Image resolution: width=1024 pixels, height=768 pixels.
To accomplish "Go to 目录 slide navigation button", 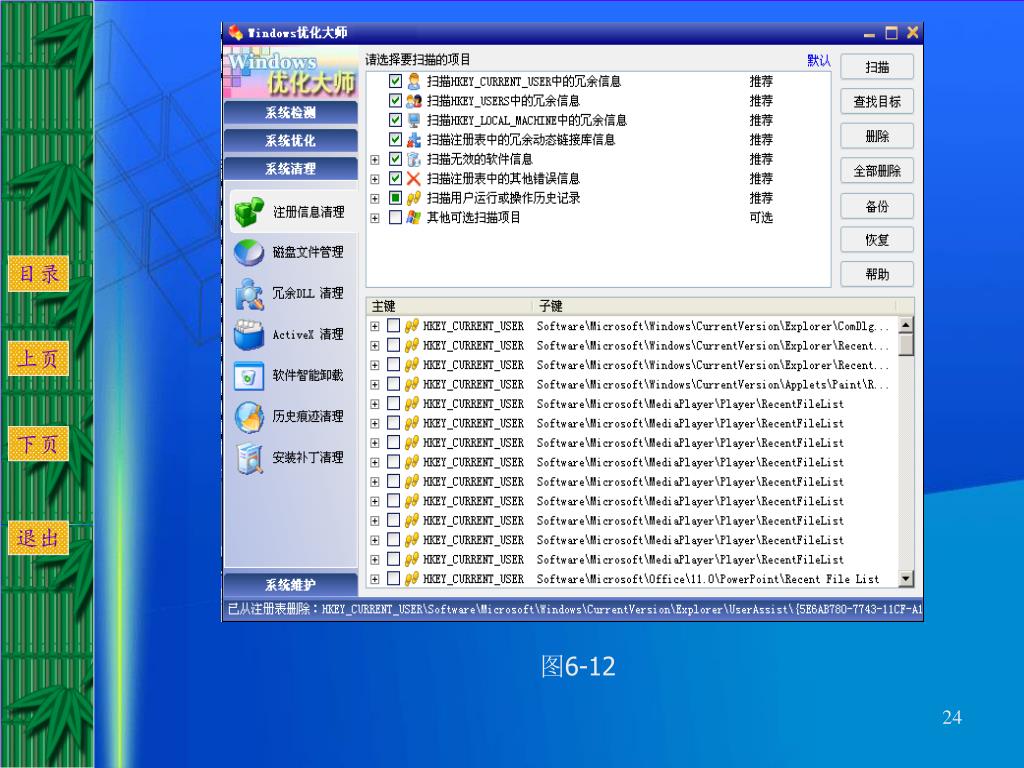I will (x=39, y=274).
